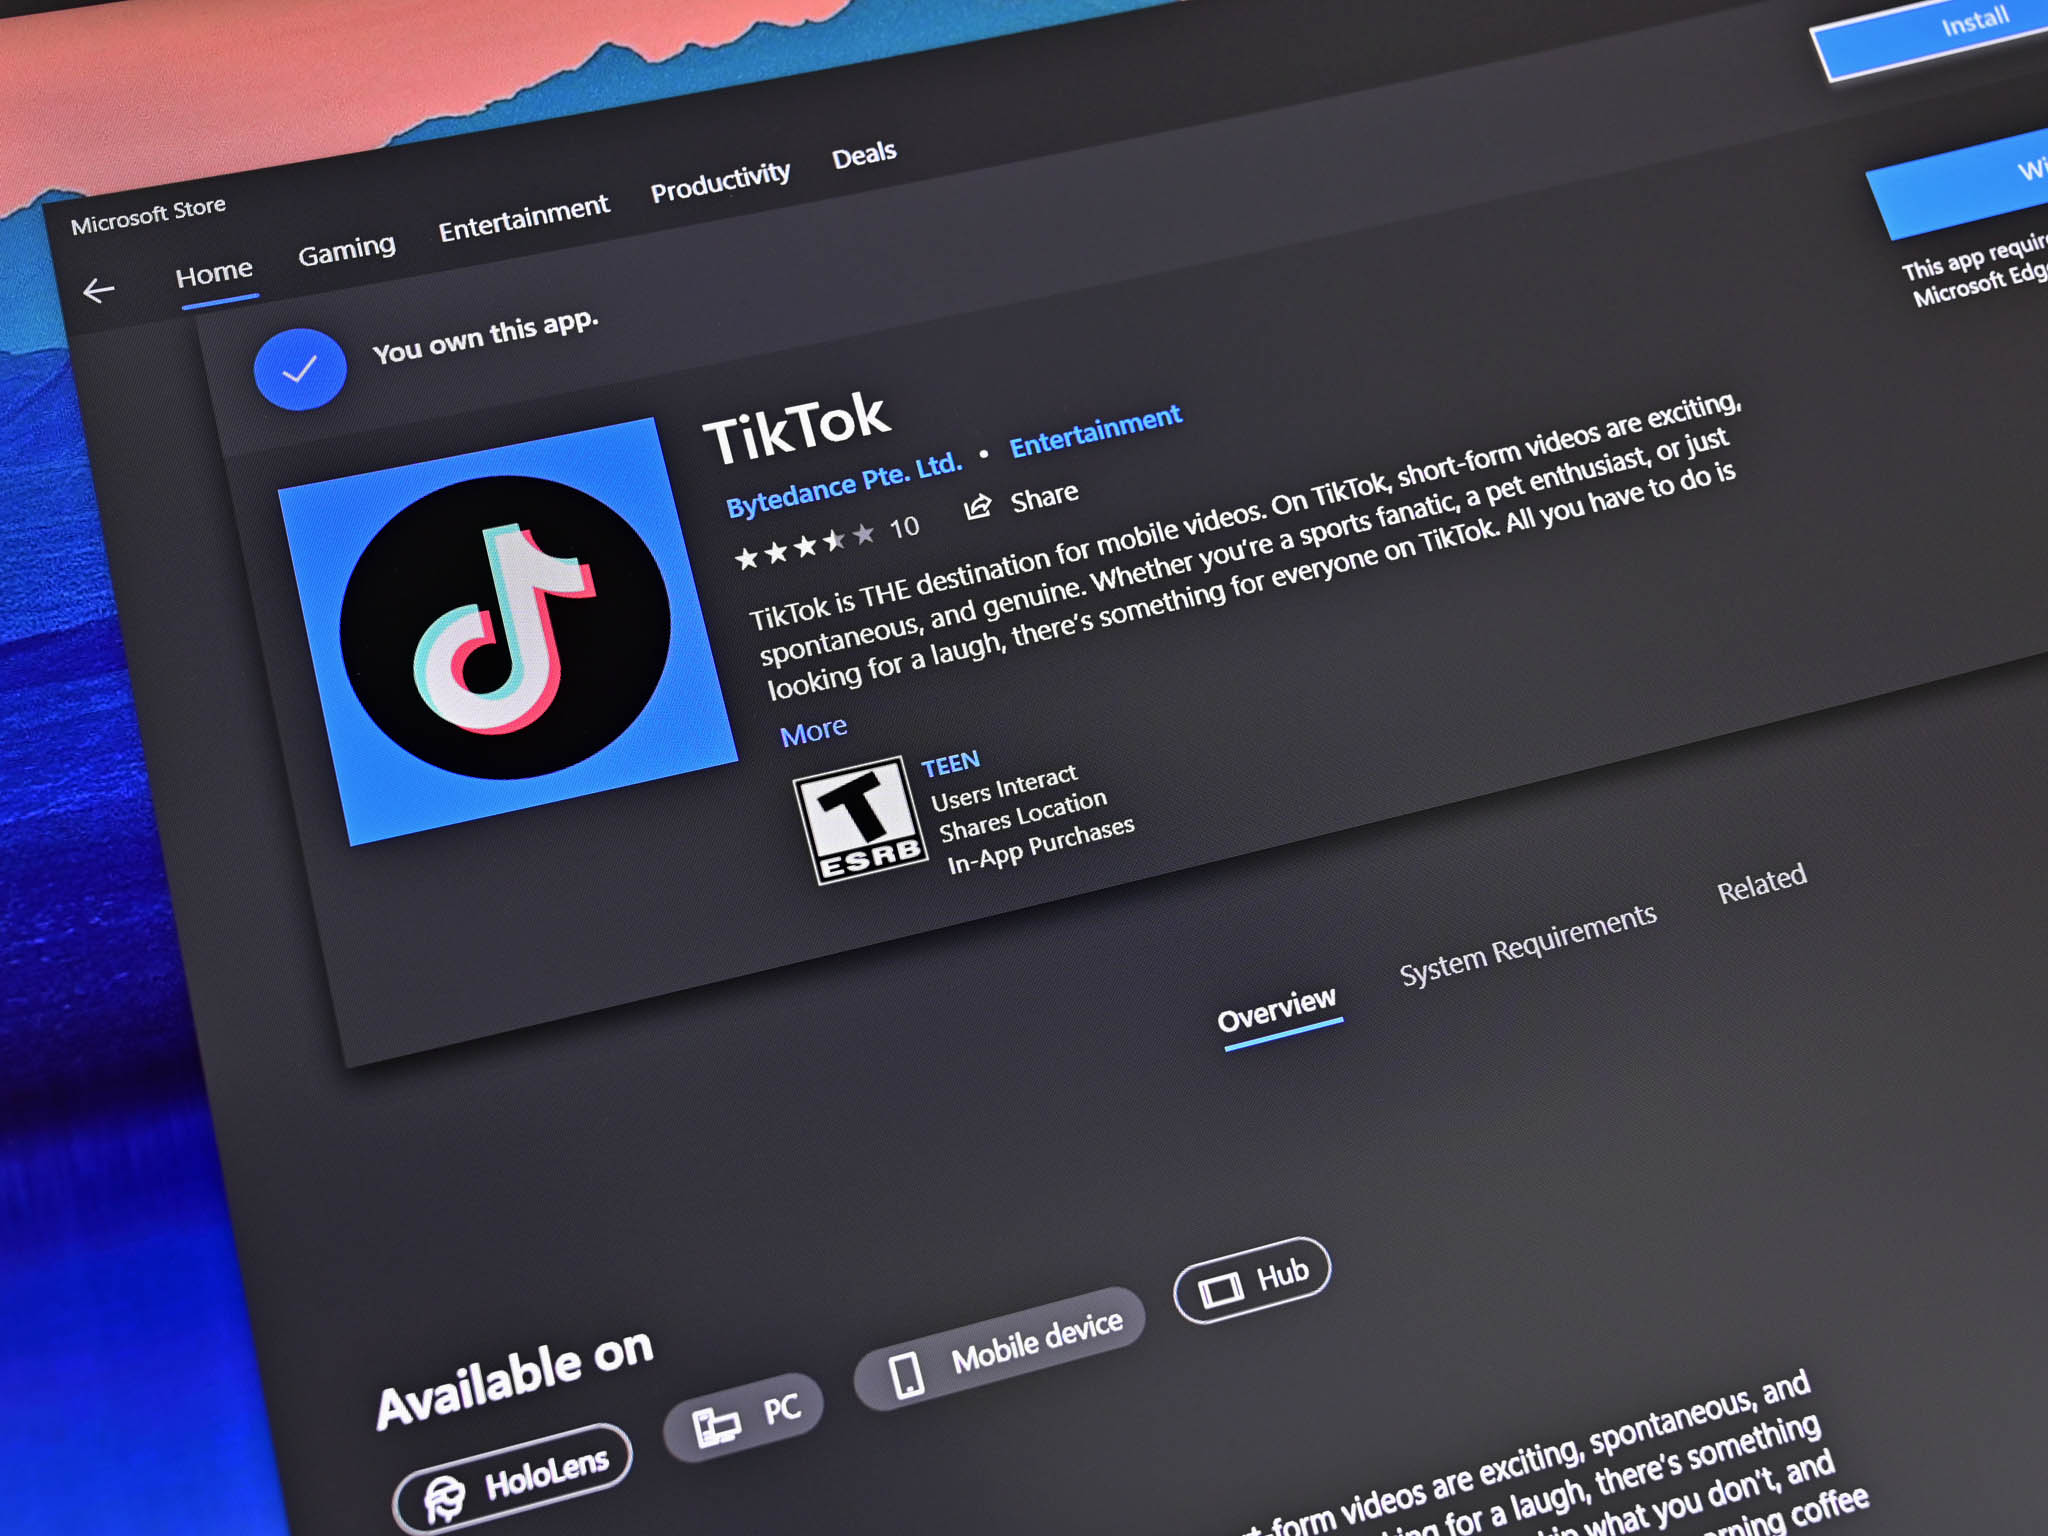The image size is (2048, 1536).
Task: Click the Share icon for TikTok
Action: (1021, 495)
